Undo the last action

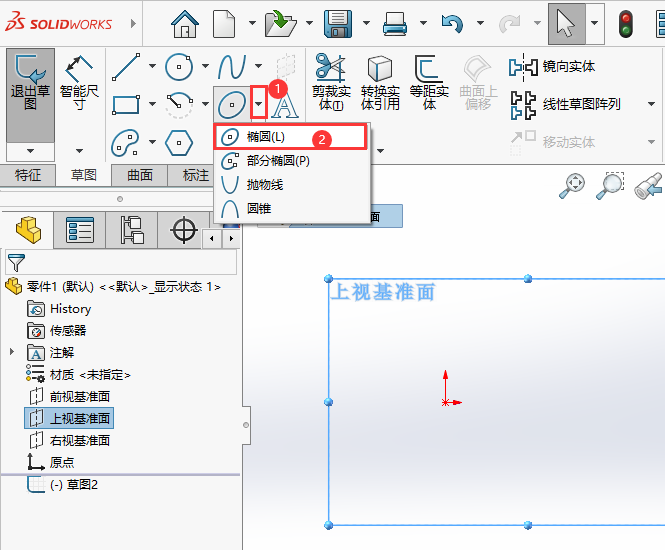(452, 24)
